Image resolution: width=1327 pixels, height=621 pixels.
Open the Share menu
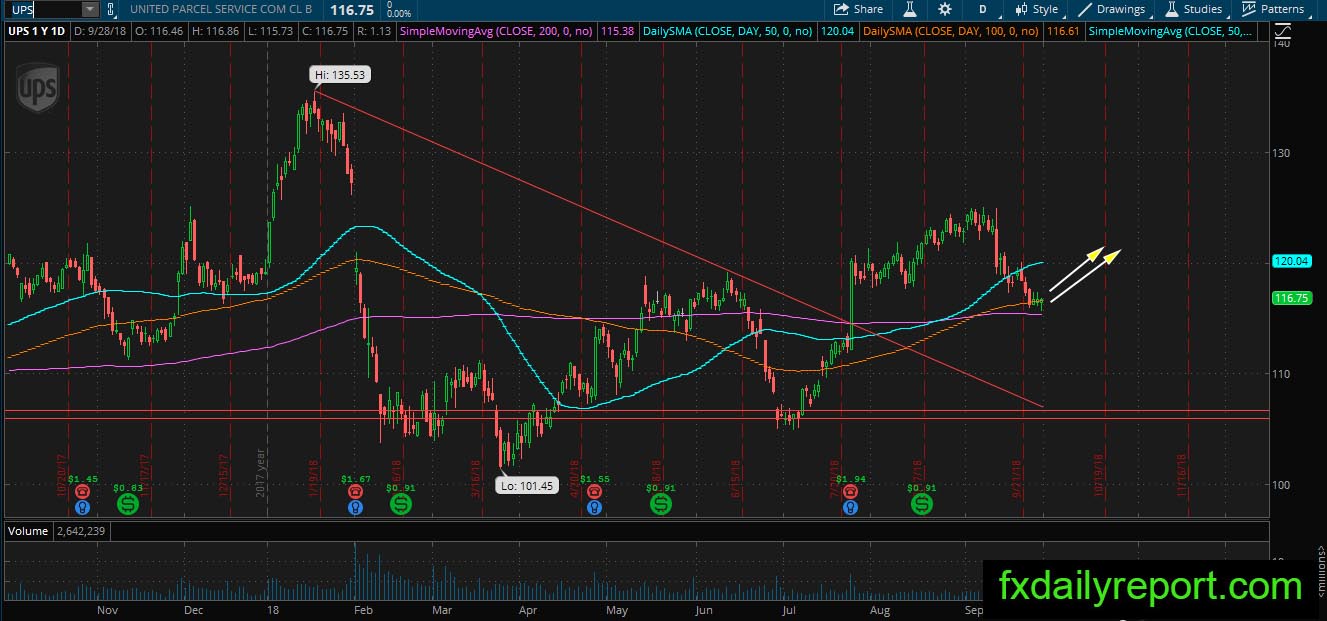point(858,9)
